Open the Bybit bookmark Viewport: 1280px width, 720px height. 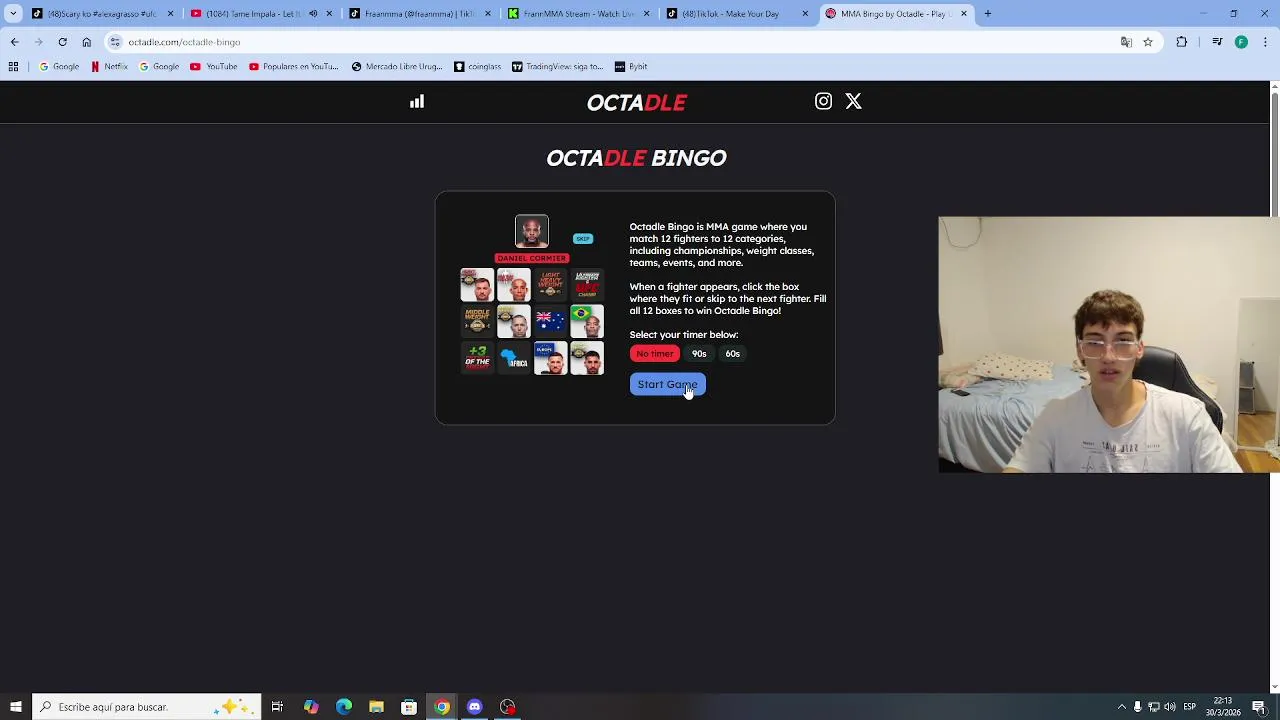click(x=631, y=66)
